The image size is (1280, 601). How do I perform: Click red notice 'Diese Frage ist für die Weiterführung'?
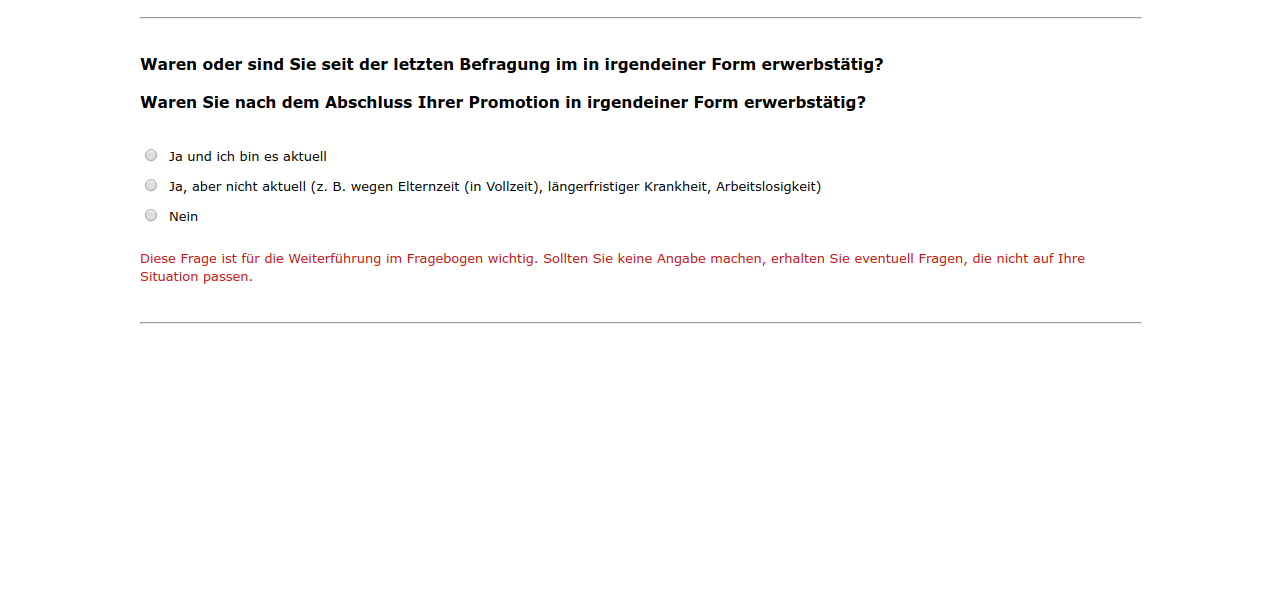612,268
